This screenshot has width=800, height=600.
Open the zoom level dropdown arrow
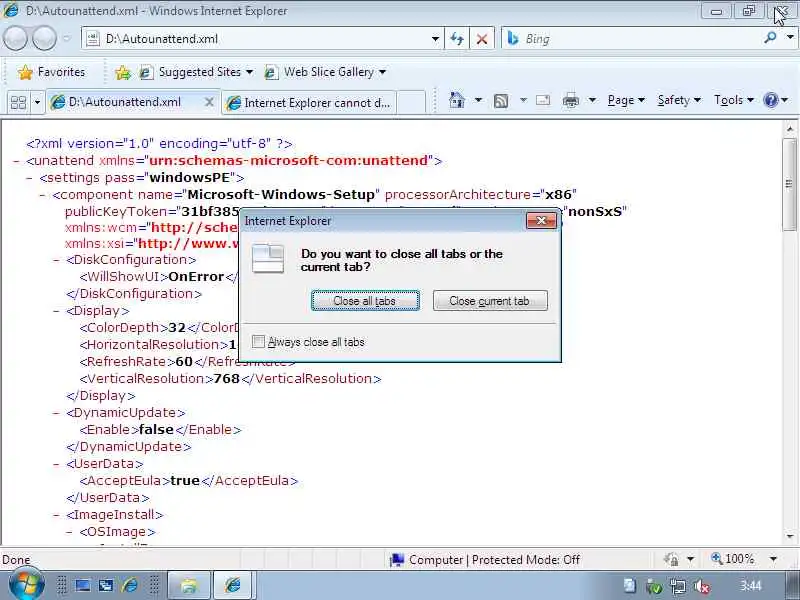(x=773, y=559)
